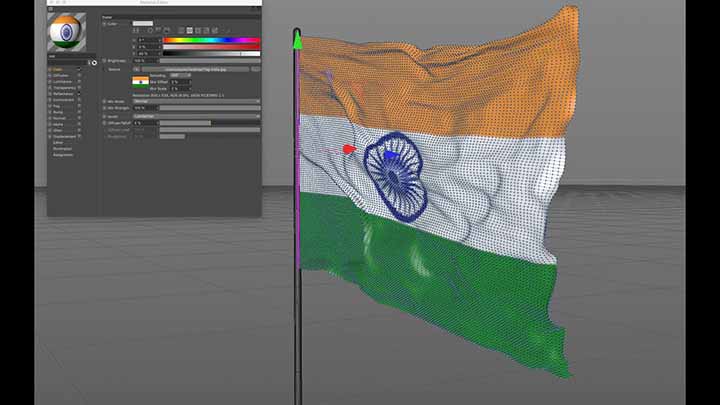Viewport: 720px width, 405px height.
Task: Open the color swatches mode icon
Action: 215,30
